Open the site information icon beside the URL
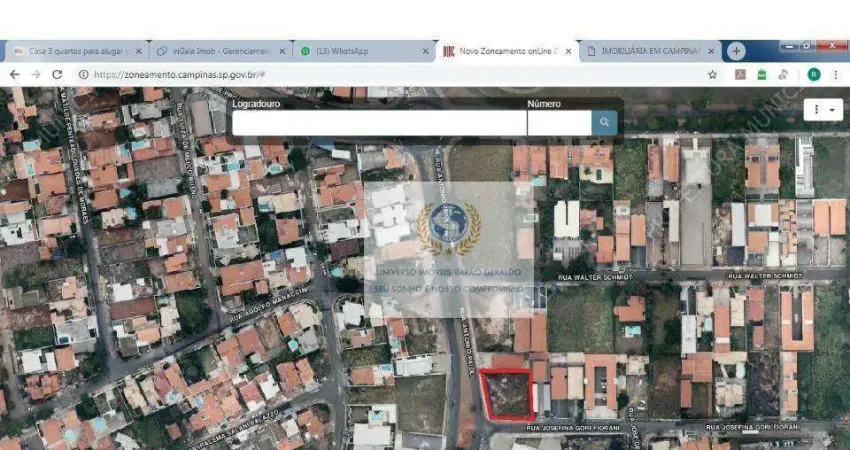The image size is (850, 450). (83, 75)
